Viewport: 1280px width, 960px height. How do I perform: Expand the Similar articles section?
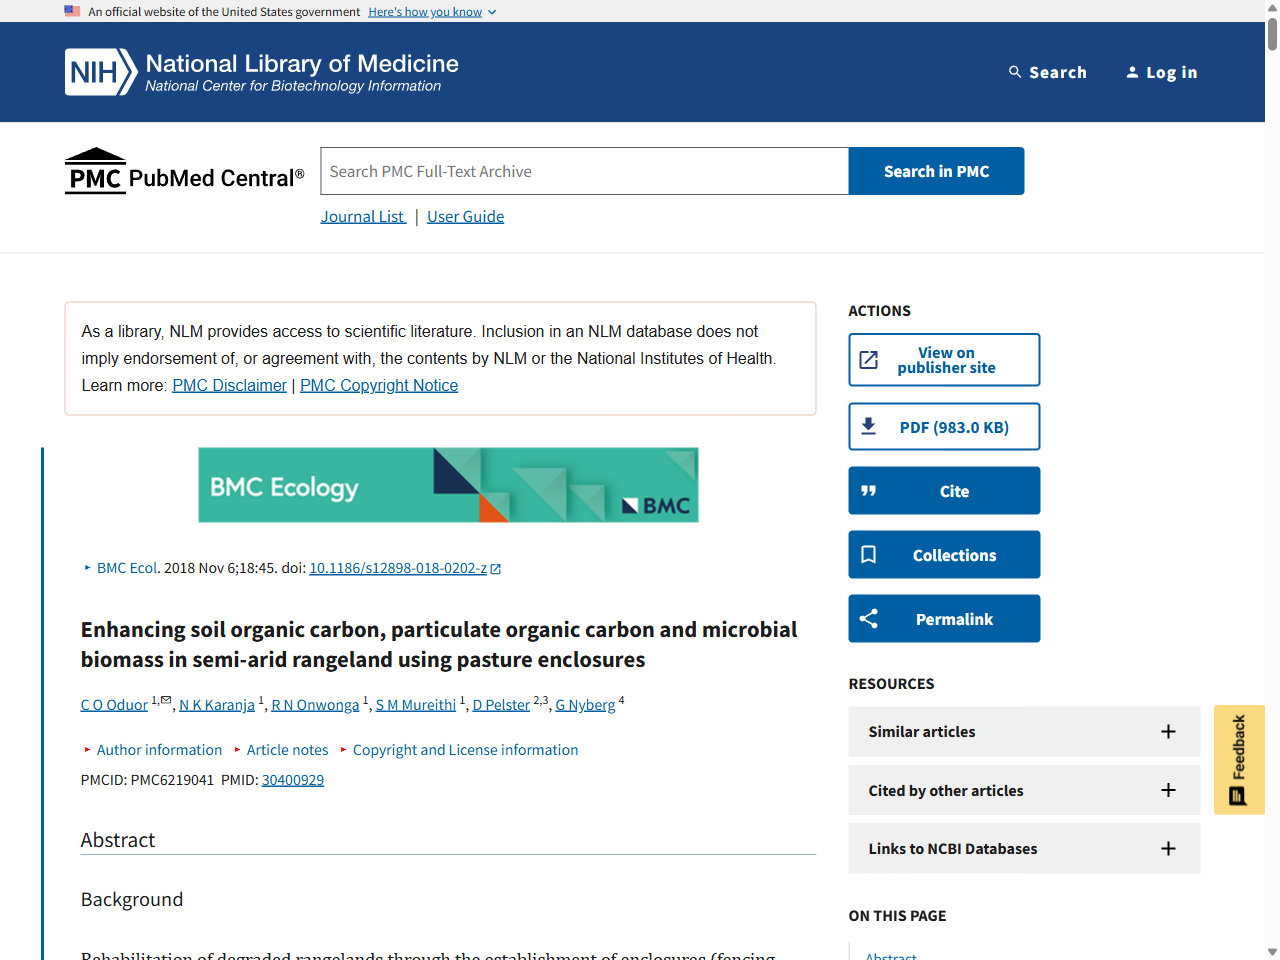1168,731
